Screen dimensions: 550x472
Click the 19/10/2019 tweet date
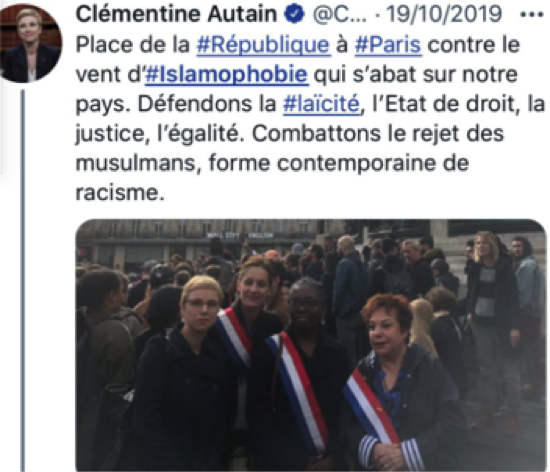click(x=444, y=15)
